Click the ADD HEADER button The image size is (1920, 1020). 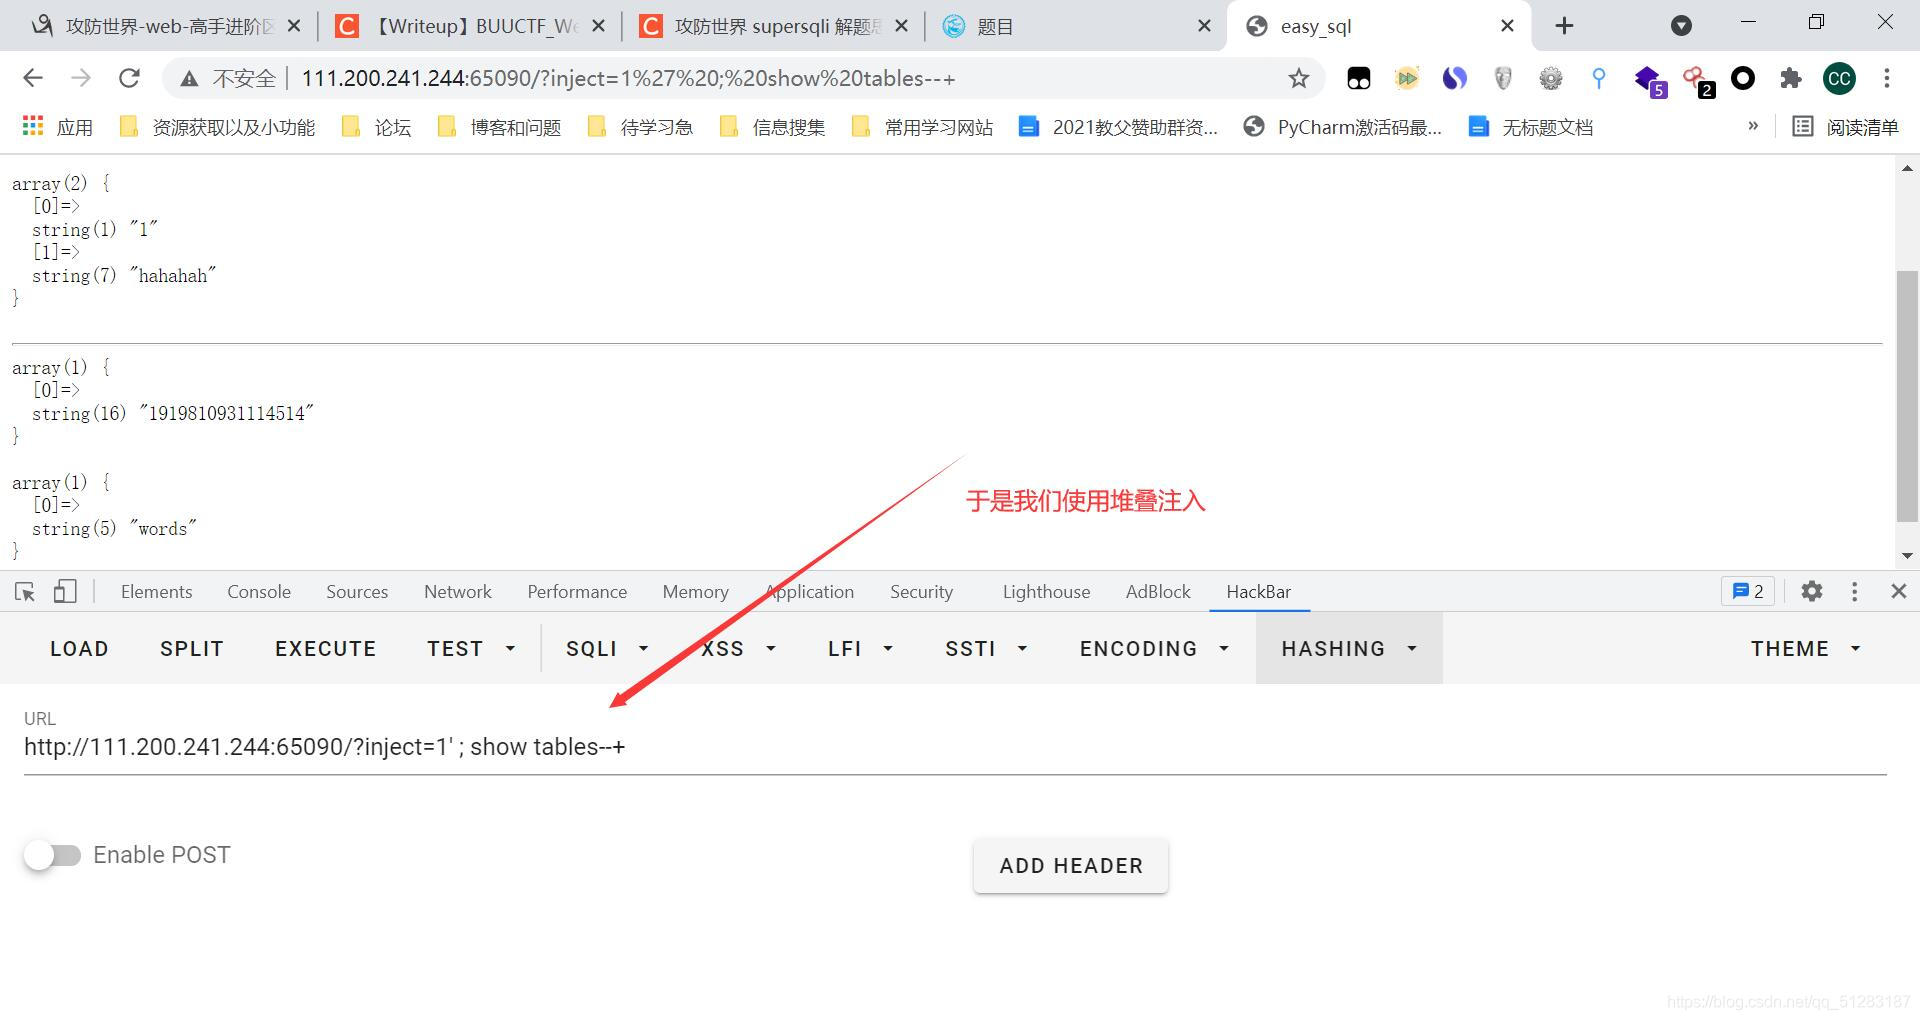pyautogui.click(x=1071, y=866)
